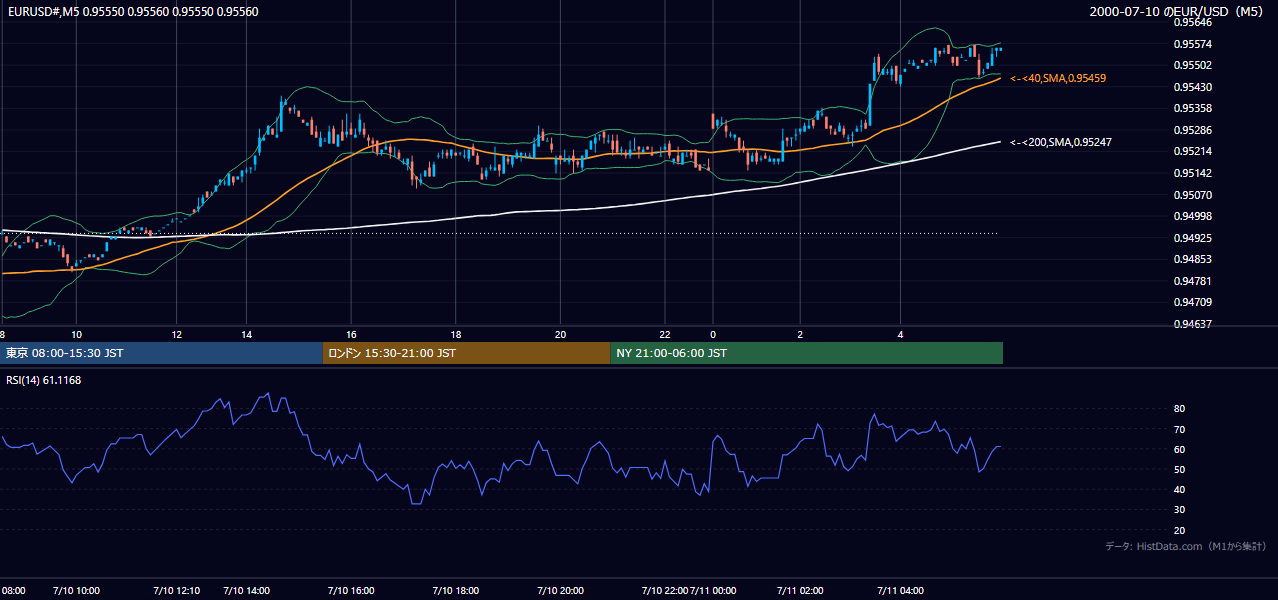The height and width of the screenshot is (600, 1278).
Task: Click the Tokyo 08:00-15:30 JST session bar
Action: tap(161, 353)
